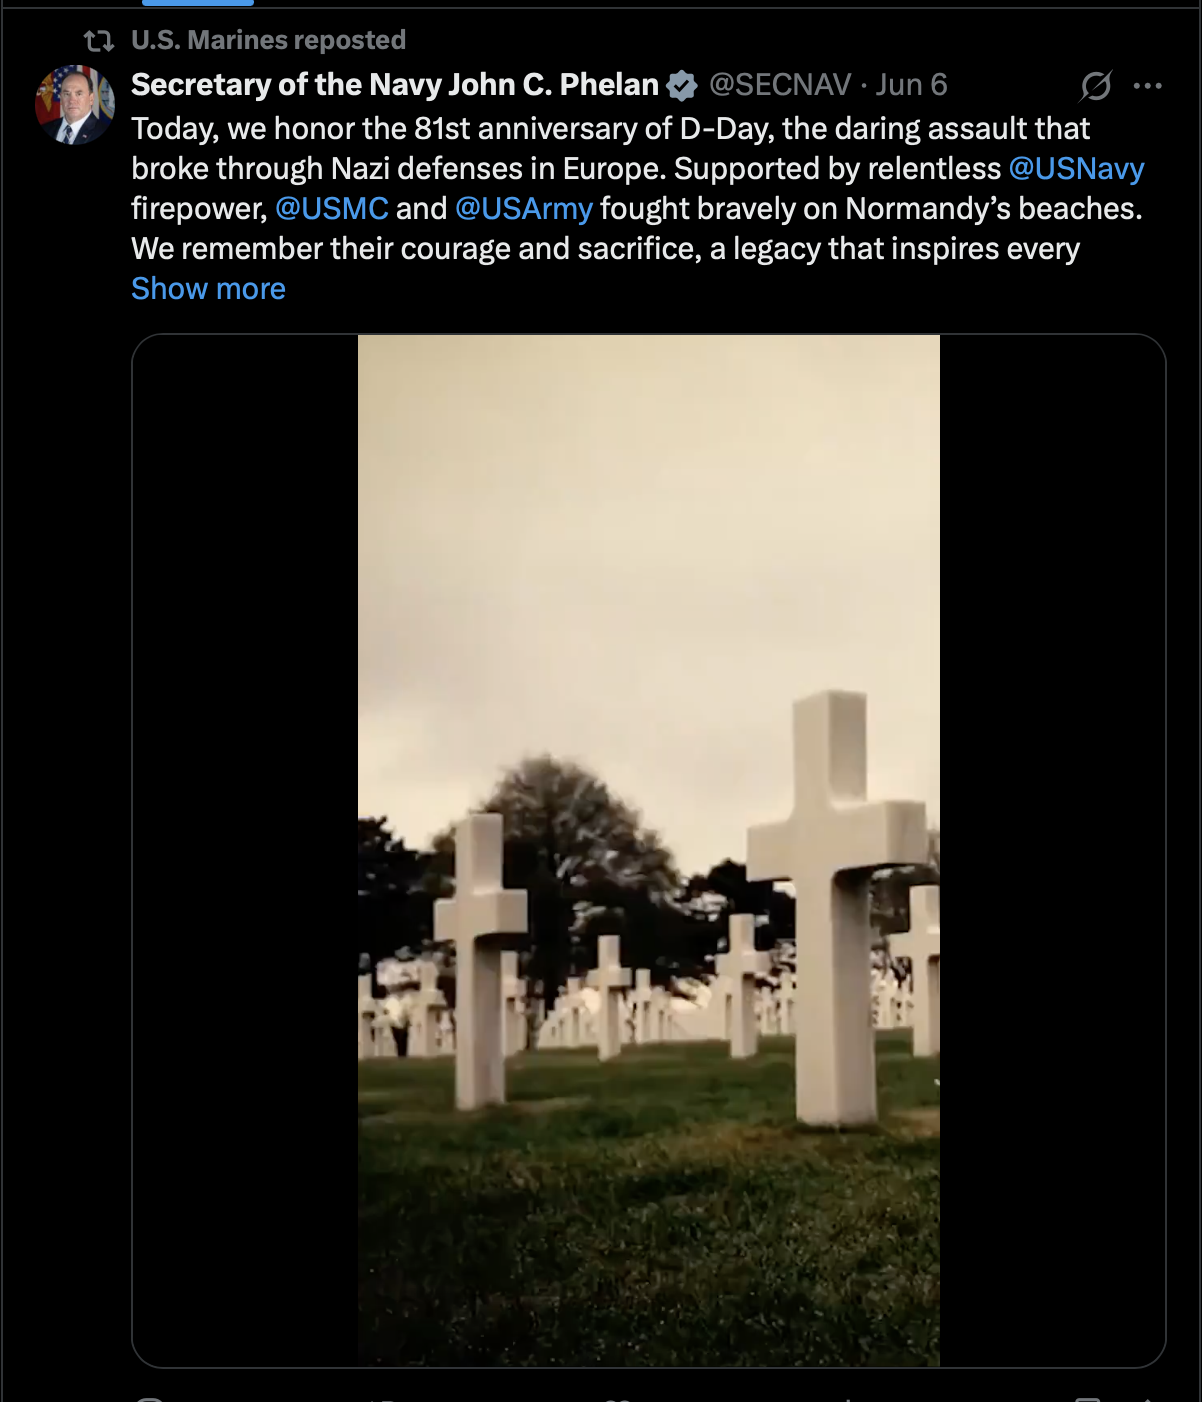
Task: Click the partially visible share icon below the video
Action: click(1147, 1398)
